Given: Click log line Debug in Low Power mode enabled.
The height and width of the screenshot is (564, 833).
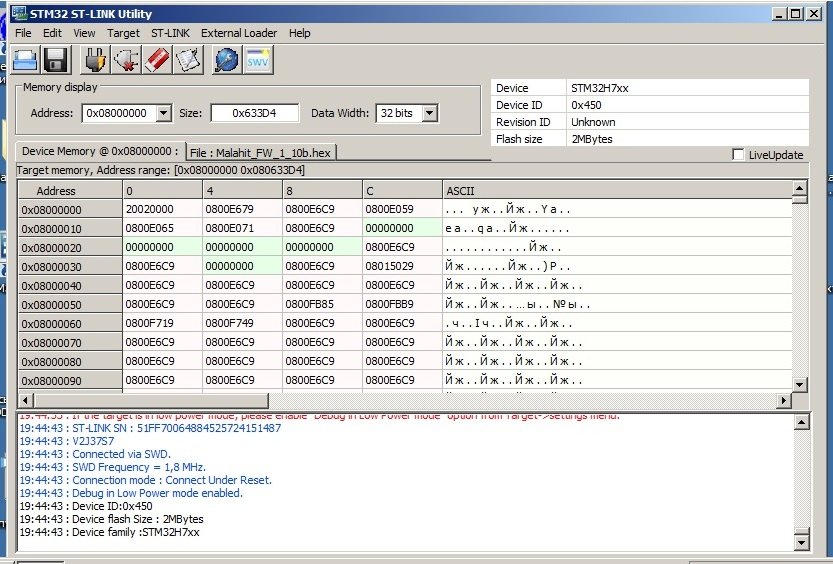Looking at the screenshot, I should click(131, 493).
